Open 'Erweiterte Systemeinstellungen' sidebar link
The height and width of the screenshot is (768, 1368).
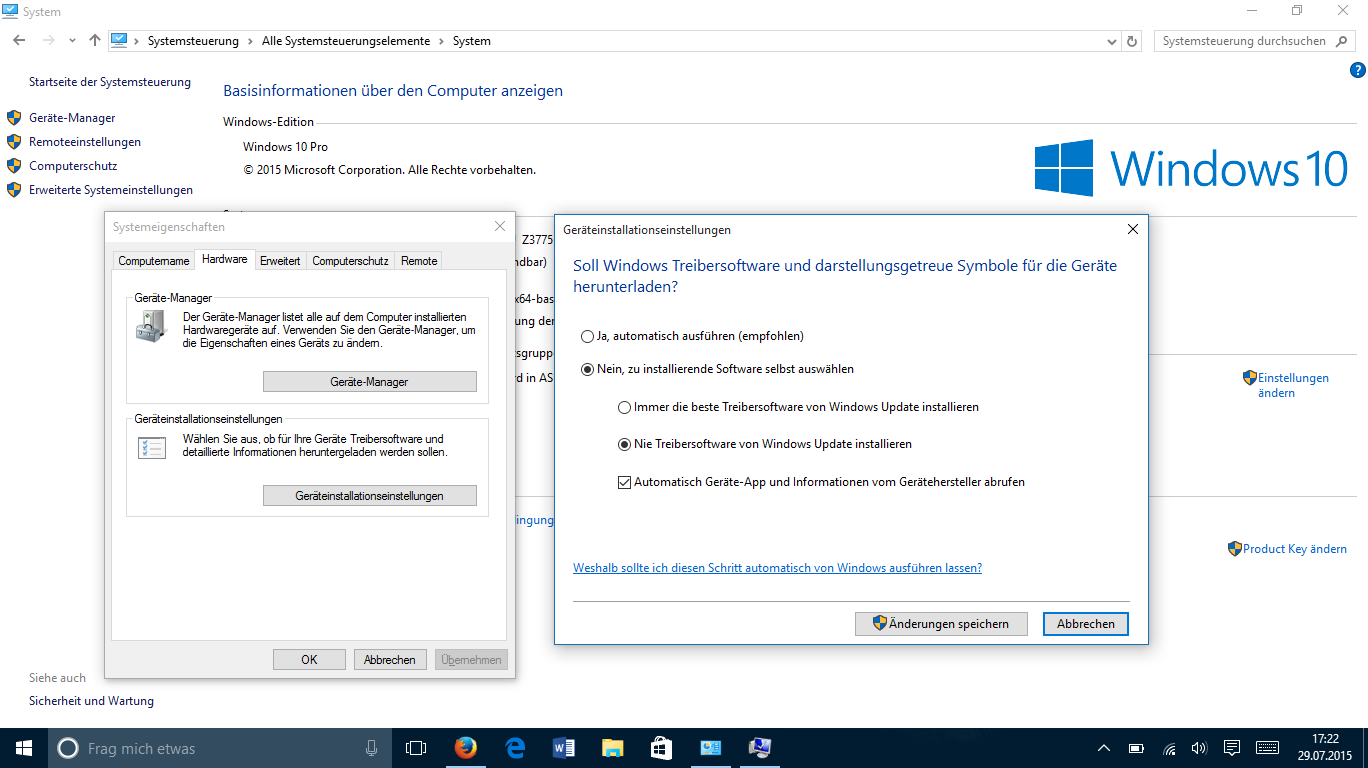(x=111, y=190)
